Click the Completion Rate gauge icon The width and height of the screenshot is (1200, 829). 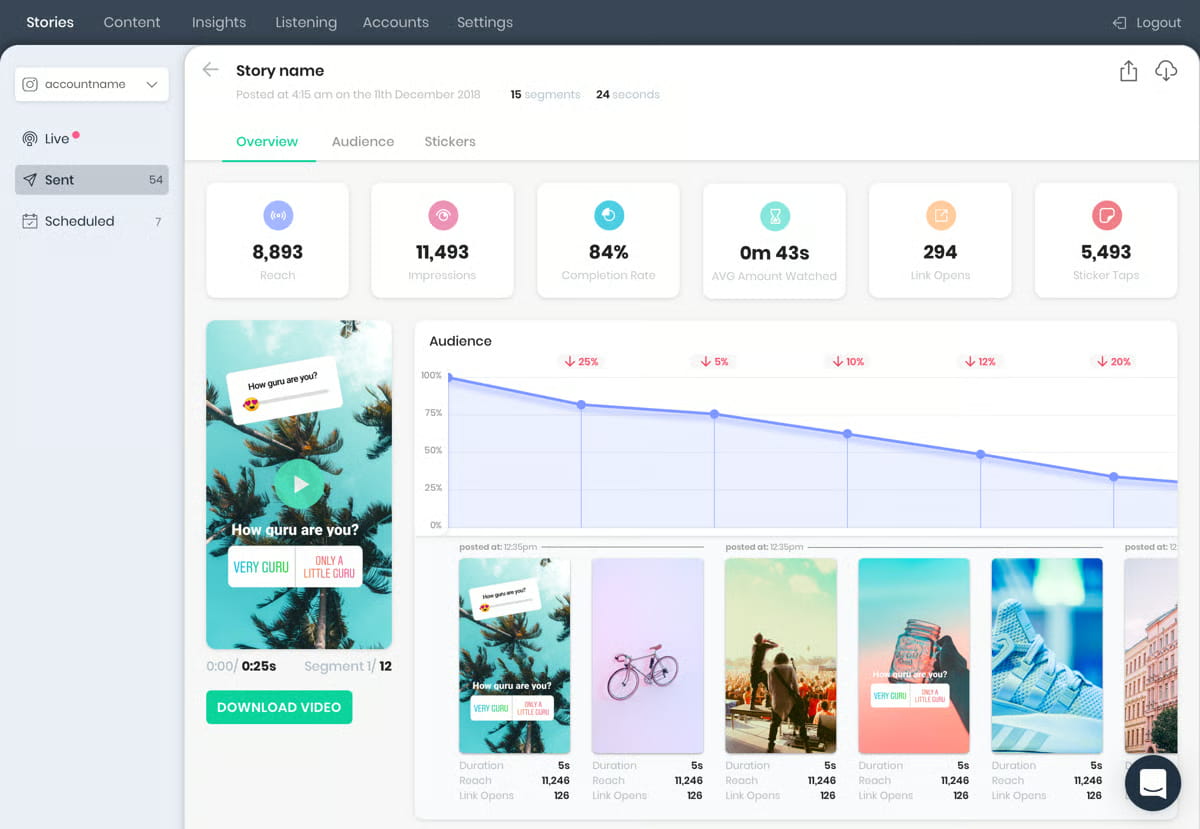[608, 215]
